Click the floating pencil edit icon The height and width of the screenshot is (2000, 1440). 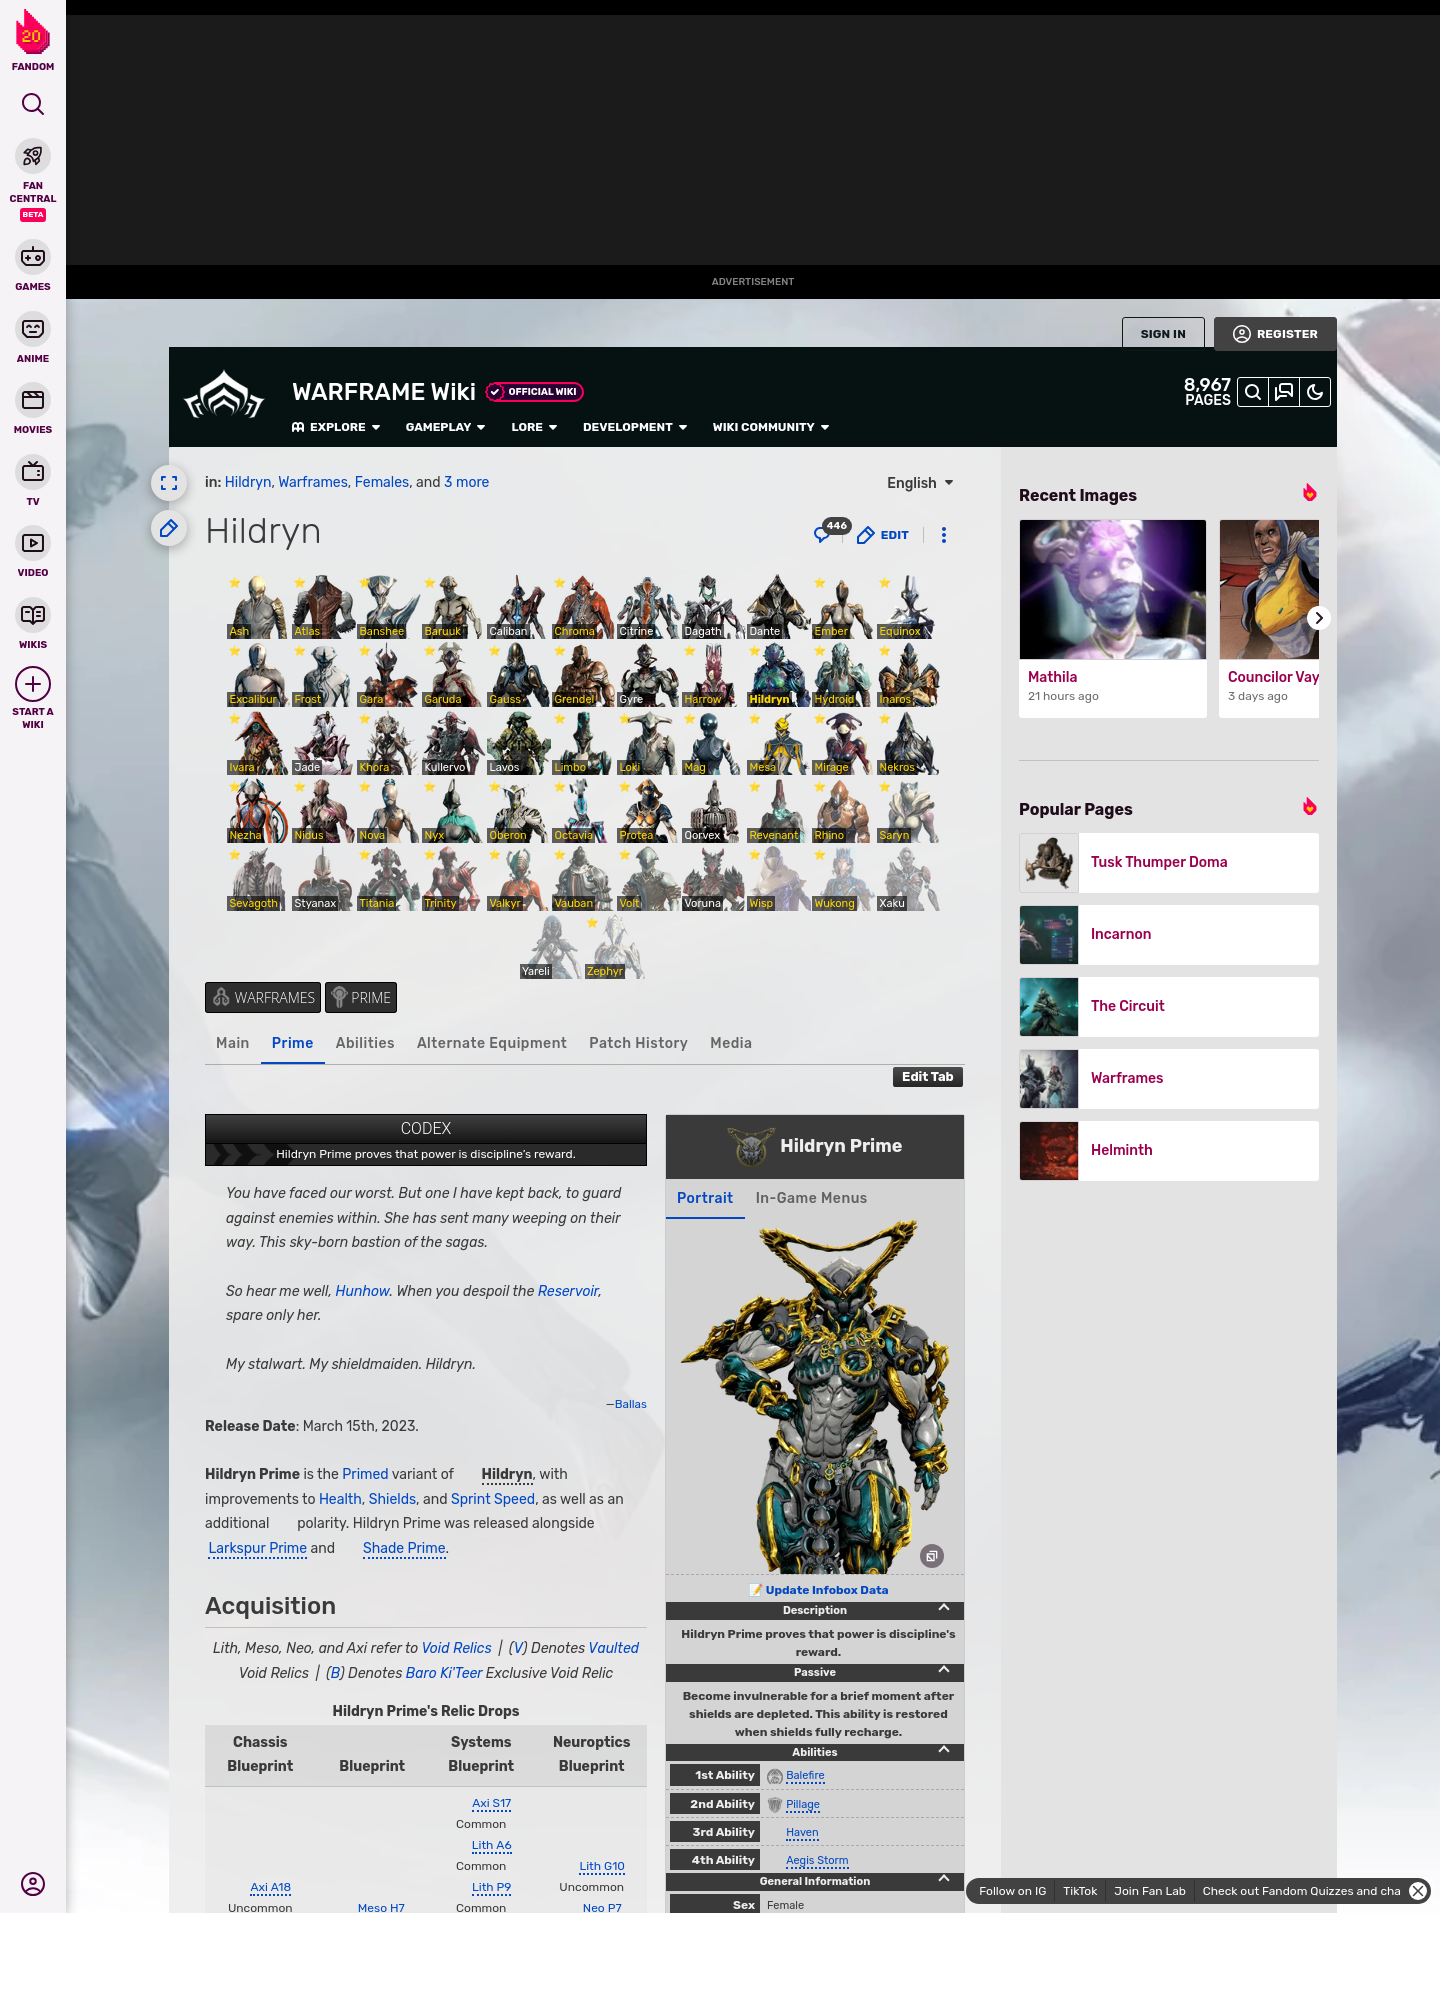click(169, 528)
